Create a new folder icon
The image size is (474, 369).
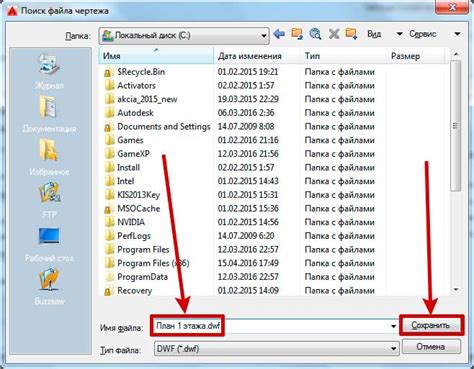(x=352, y=34)
